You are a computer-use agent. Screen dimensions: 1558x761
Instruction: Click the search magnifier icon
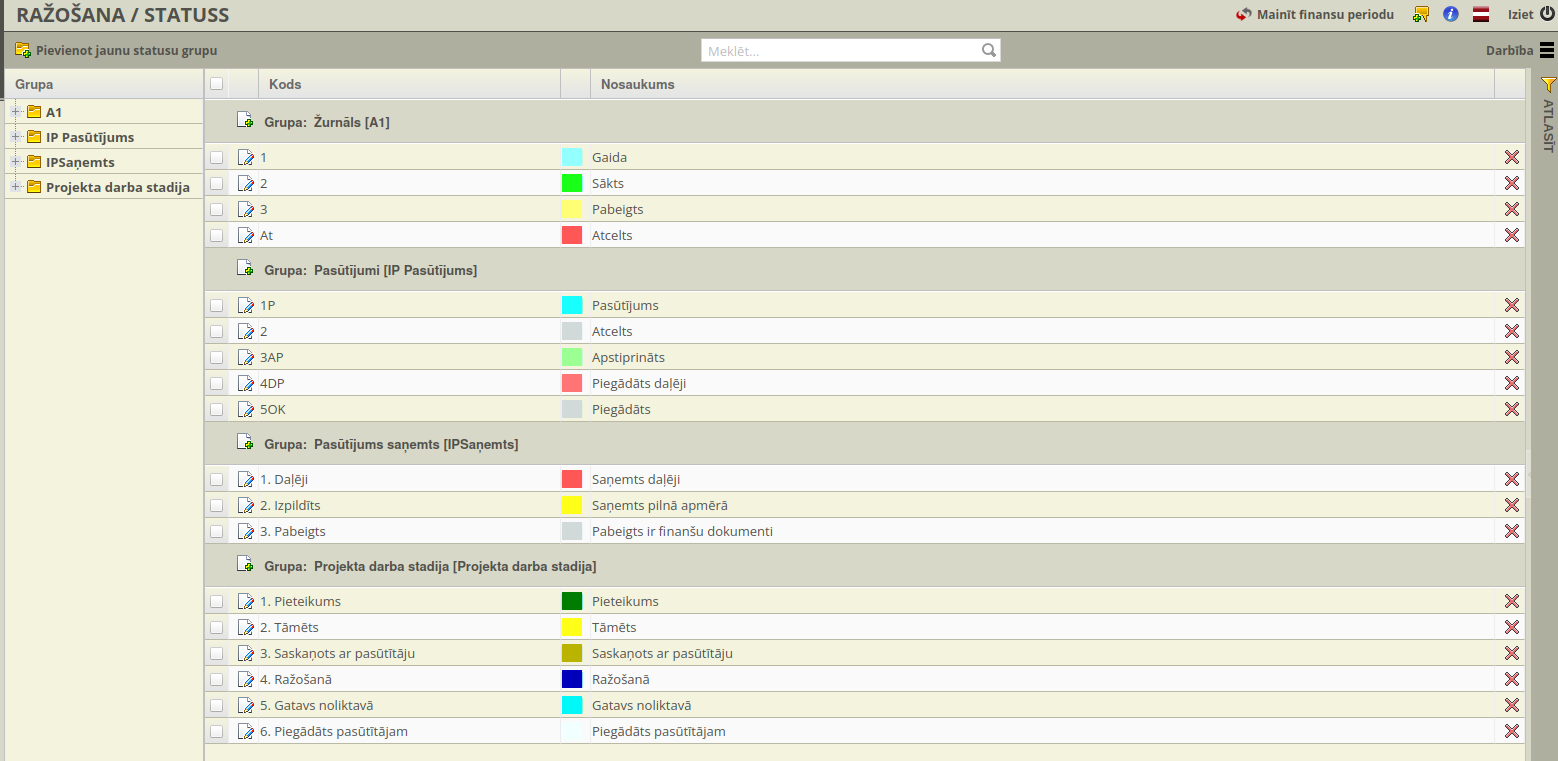point(988,50)
